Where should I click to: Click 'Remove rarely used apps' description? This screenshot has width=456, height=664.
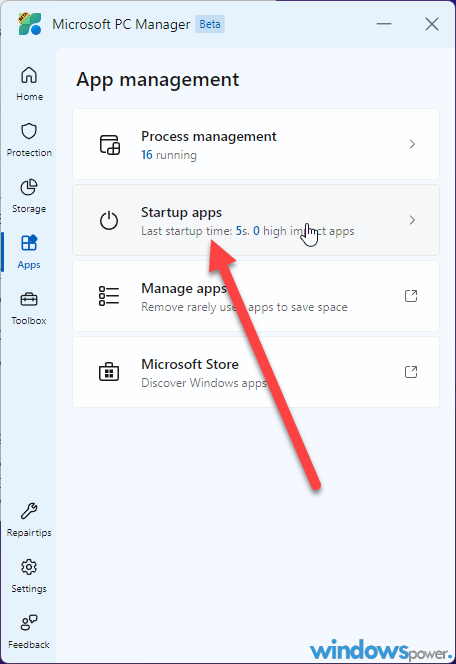pos(244,307)
